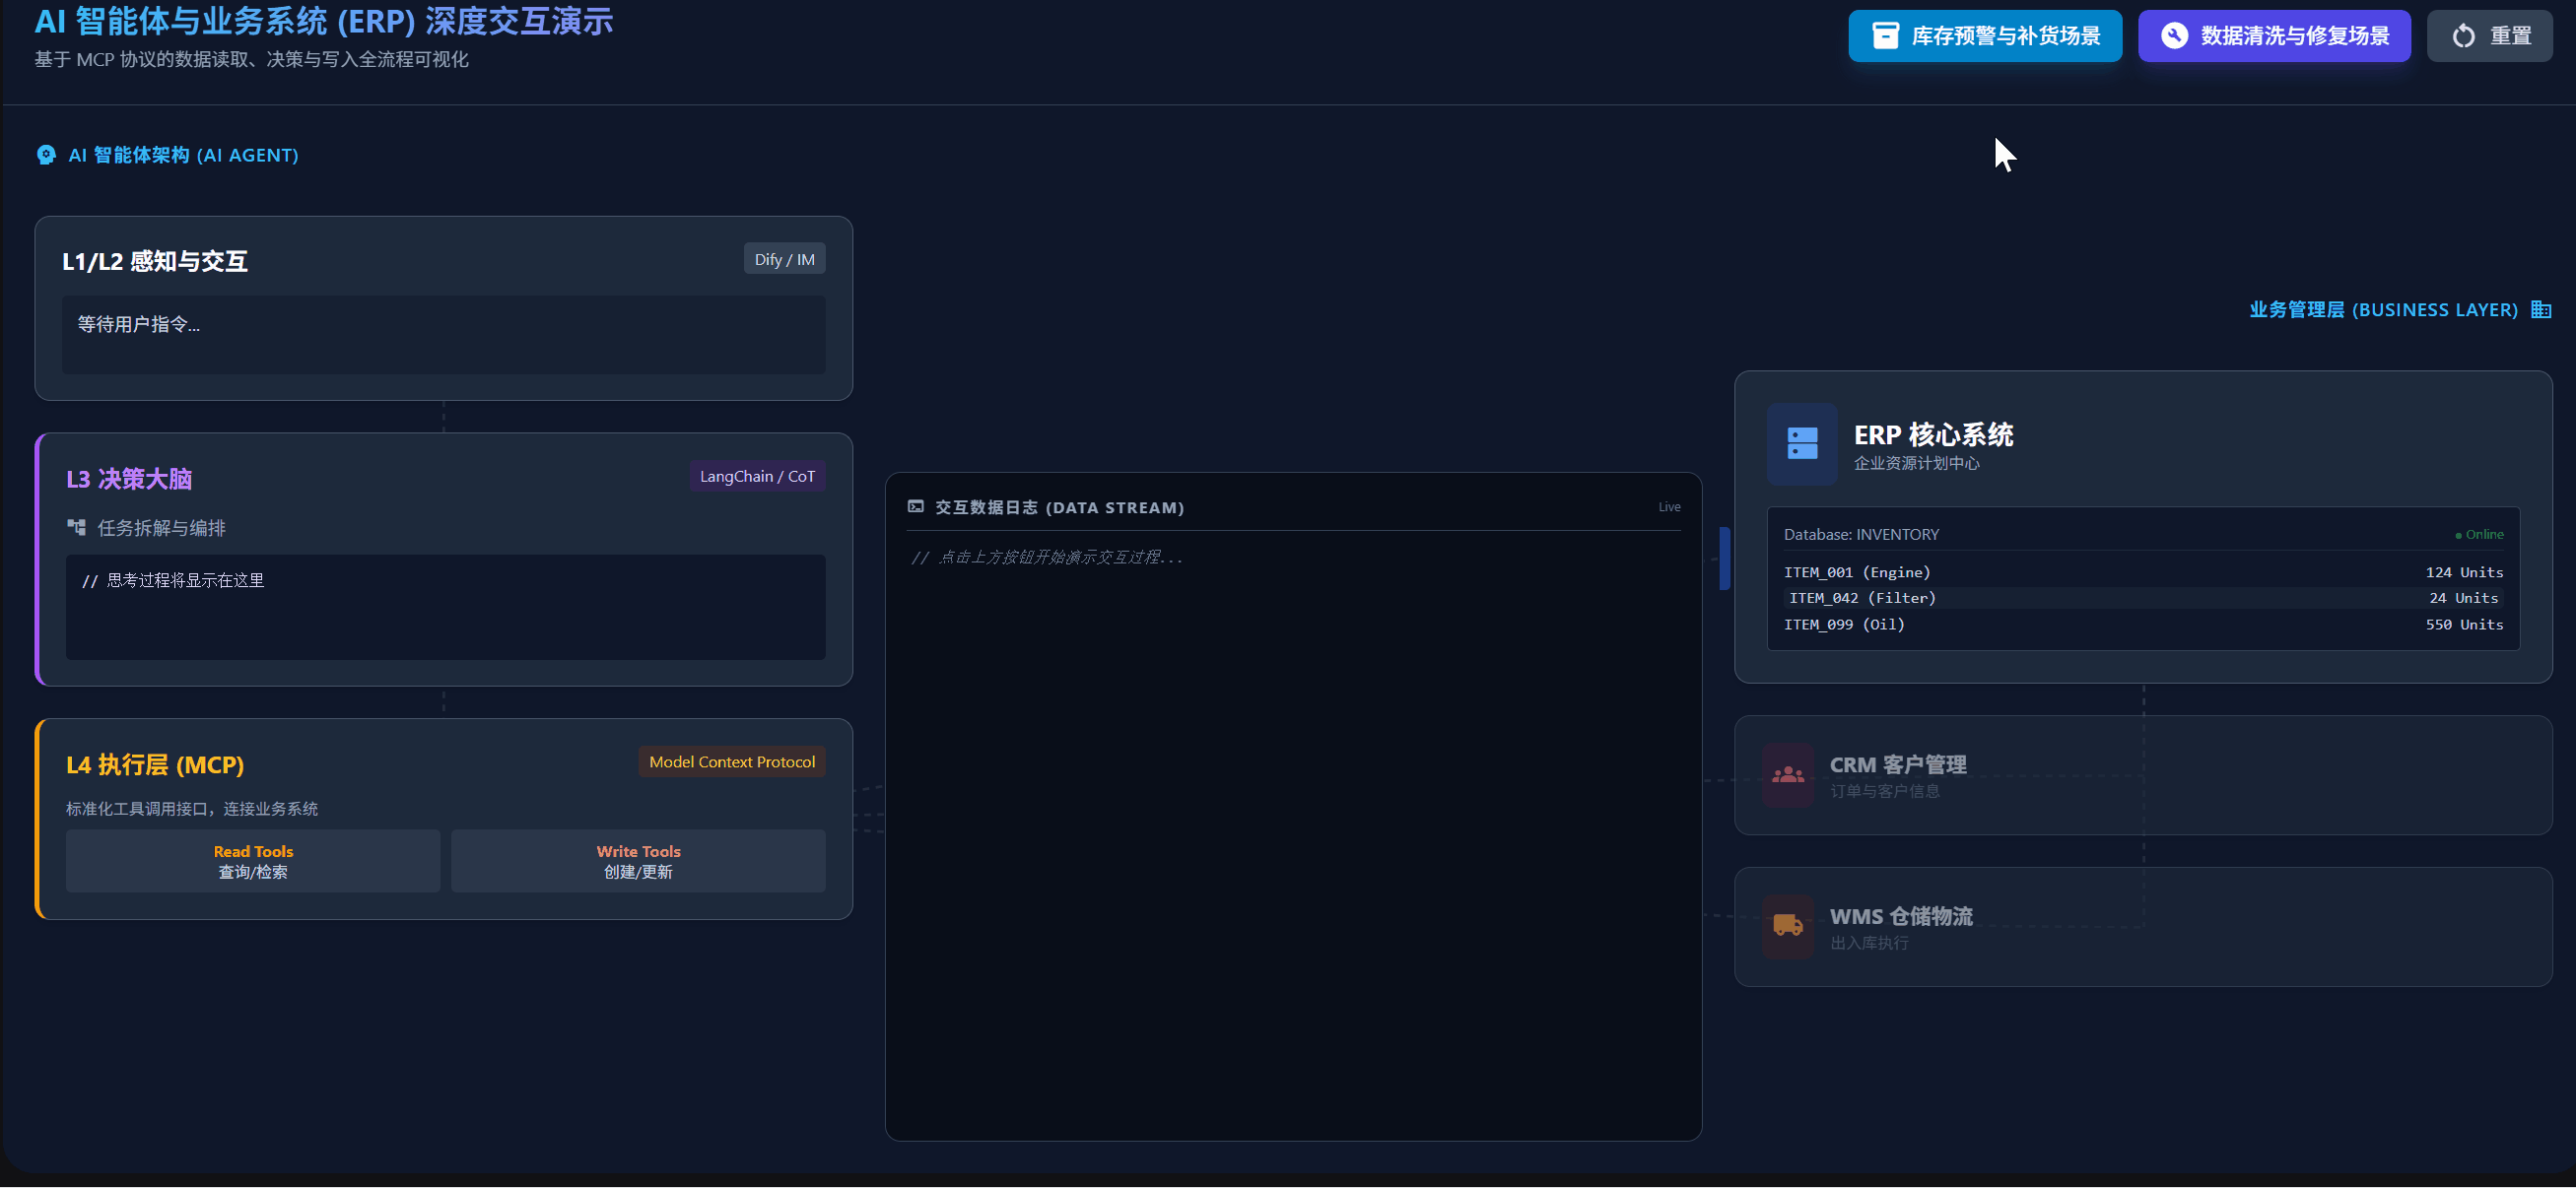Click the AI agent brain icon
The height and width of the screenshot is (1188, 2576).
click(46, 155)
